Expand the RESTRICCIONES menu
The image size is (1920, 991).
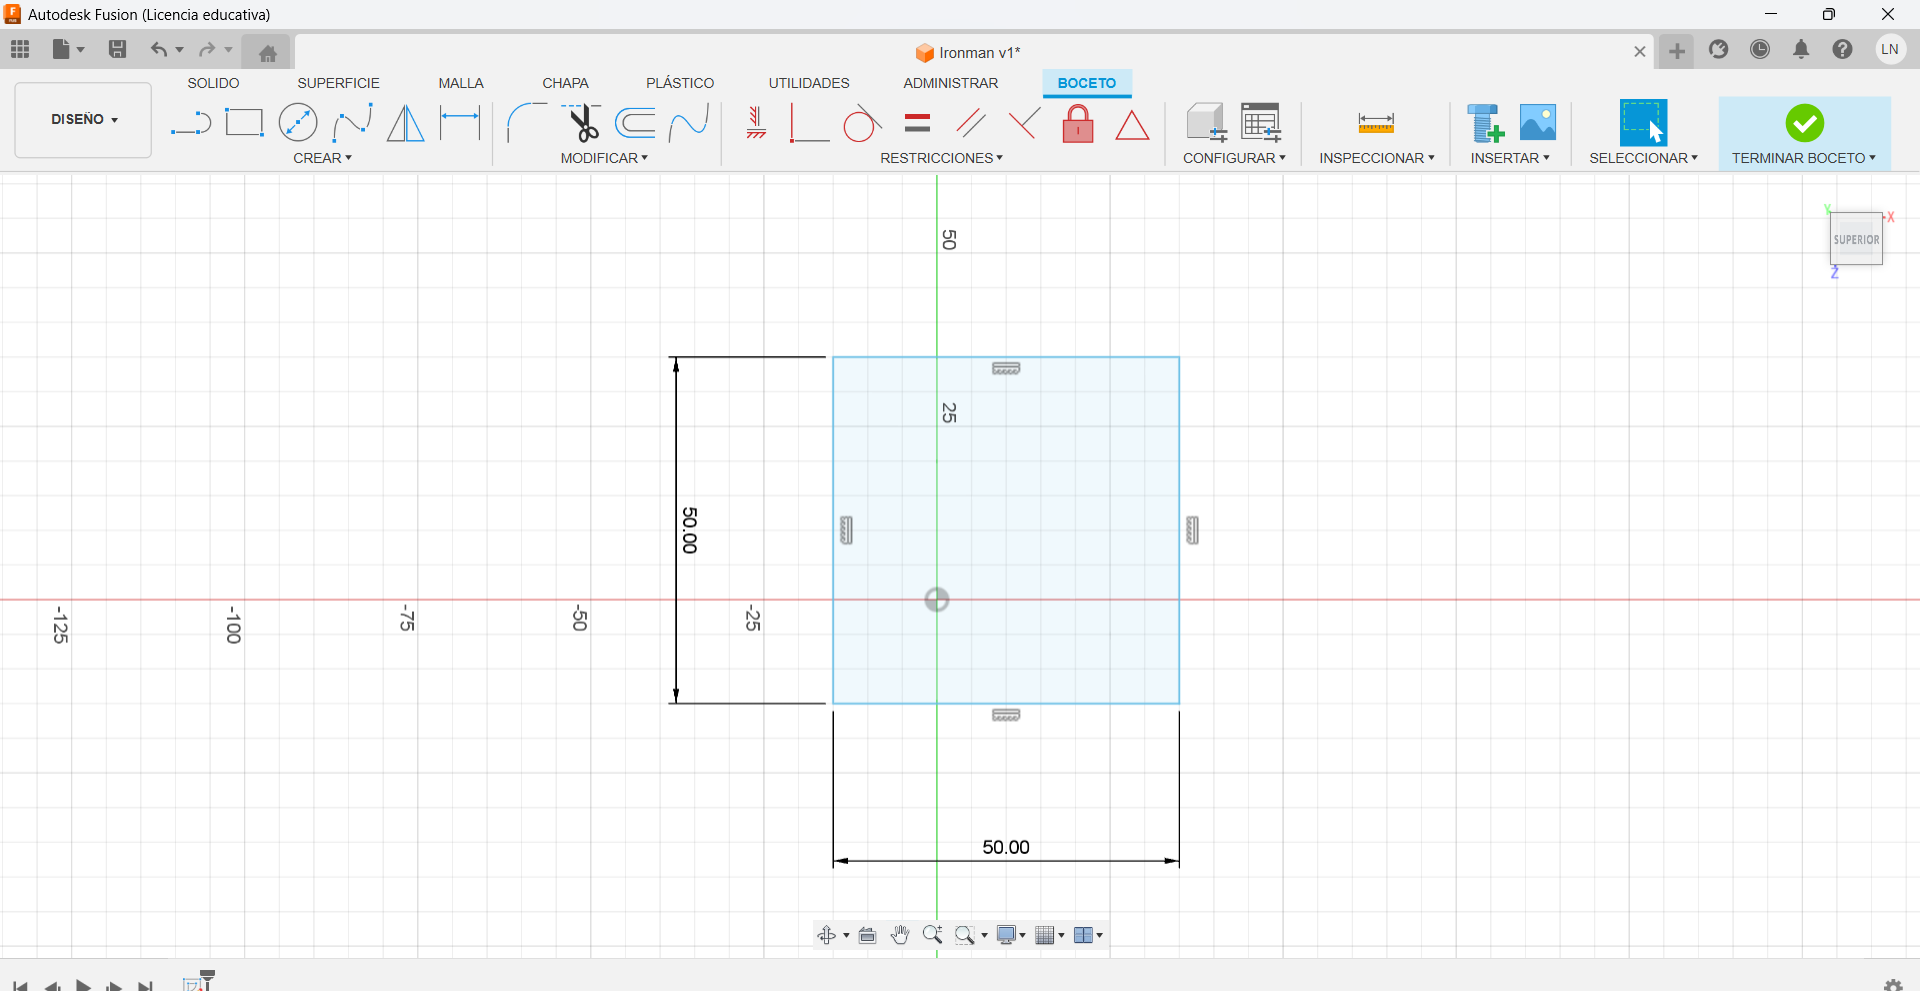[x=941, y=158]
